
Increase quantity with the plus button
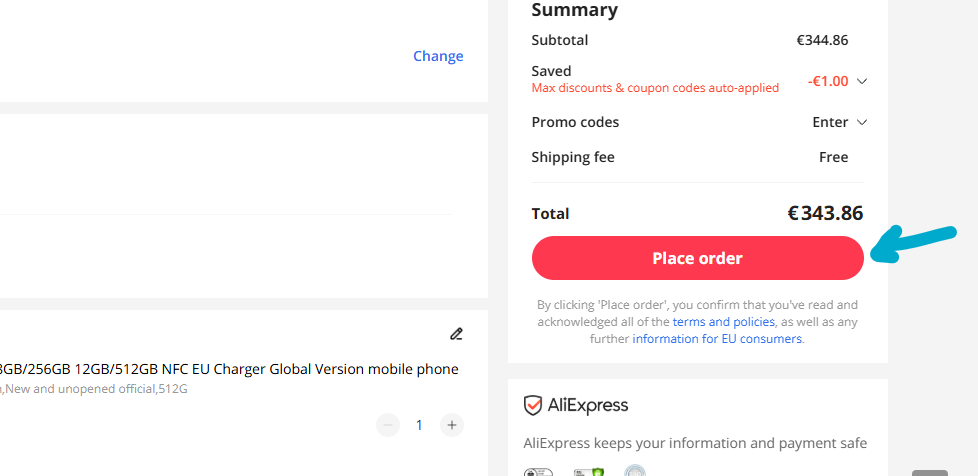452,425
